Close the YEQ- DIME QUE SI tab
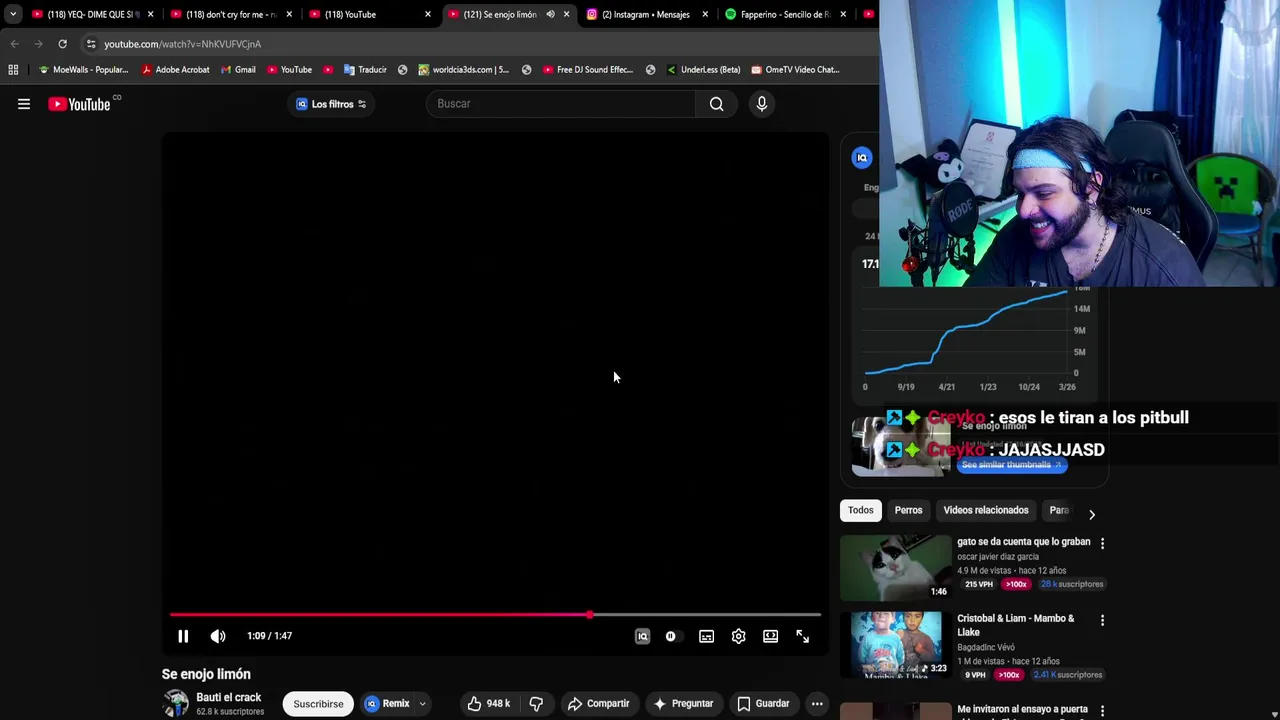This screenshot has width=1280, height=720. point(150,14)
